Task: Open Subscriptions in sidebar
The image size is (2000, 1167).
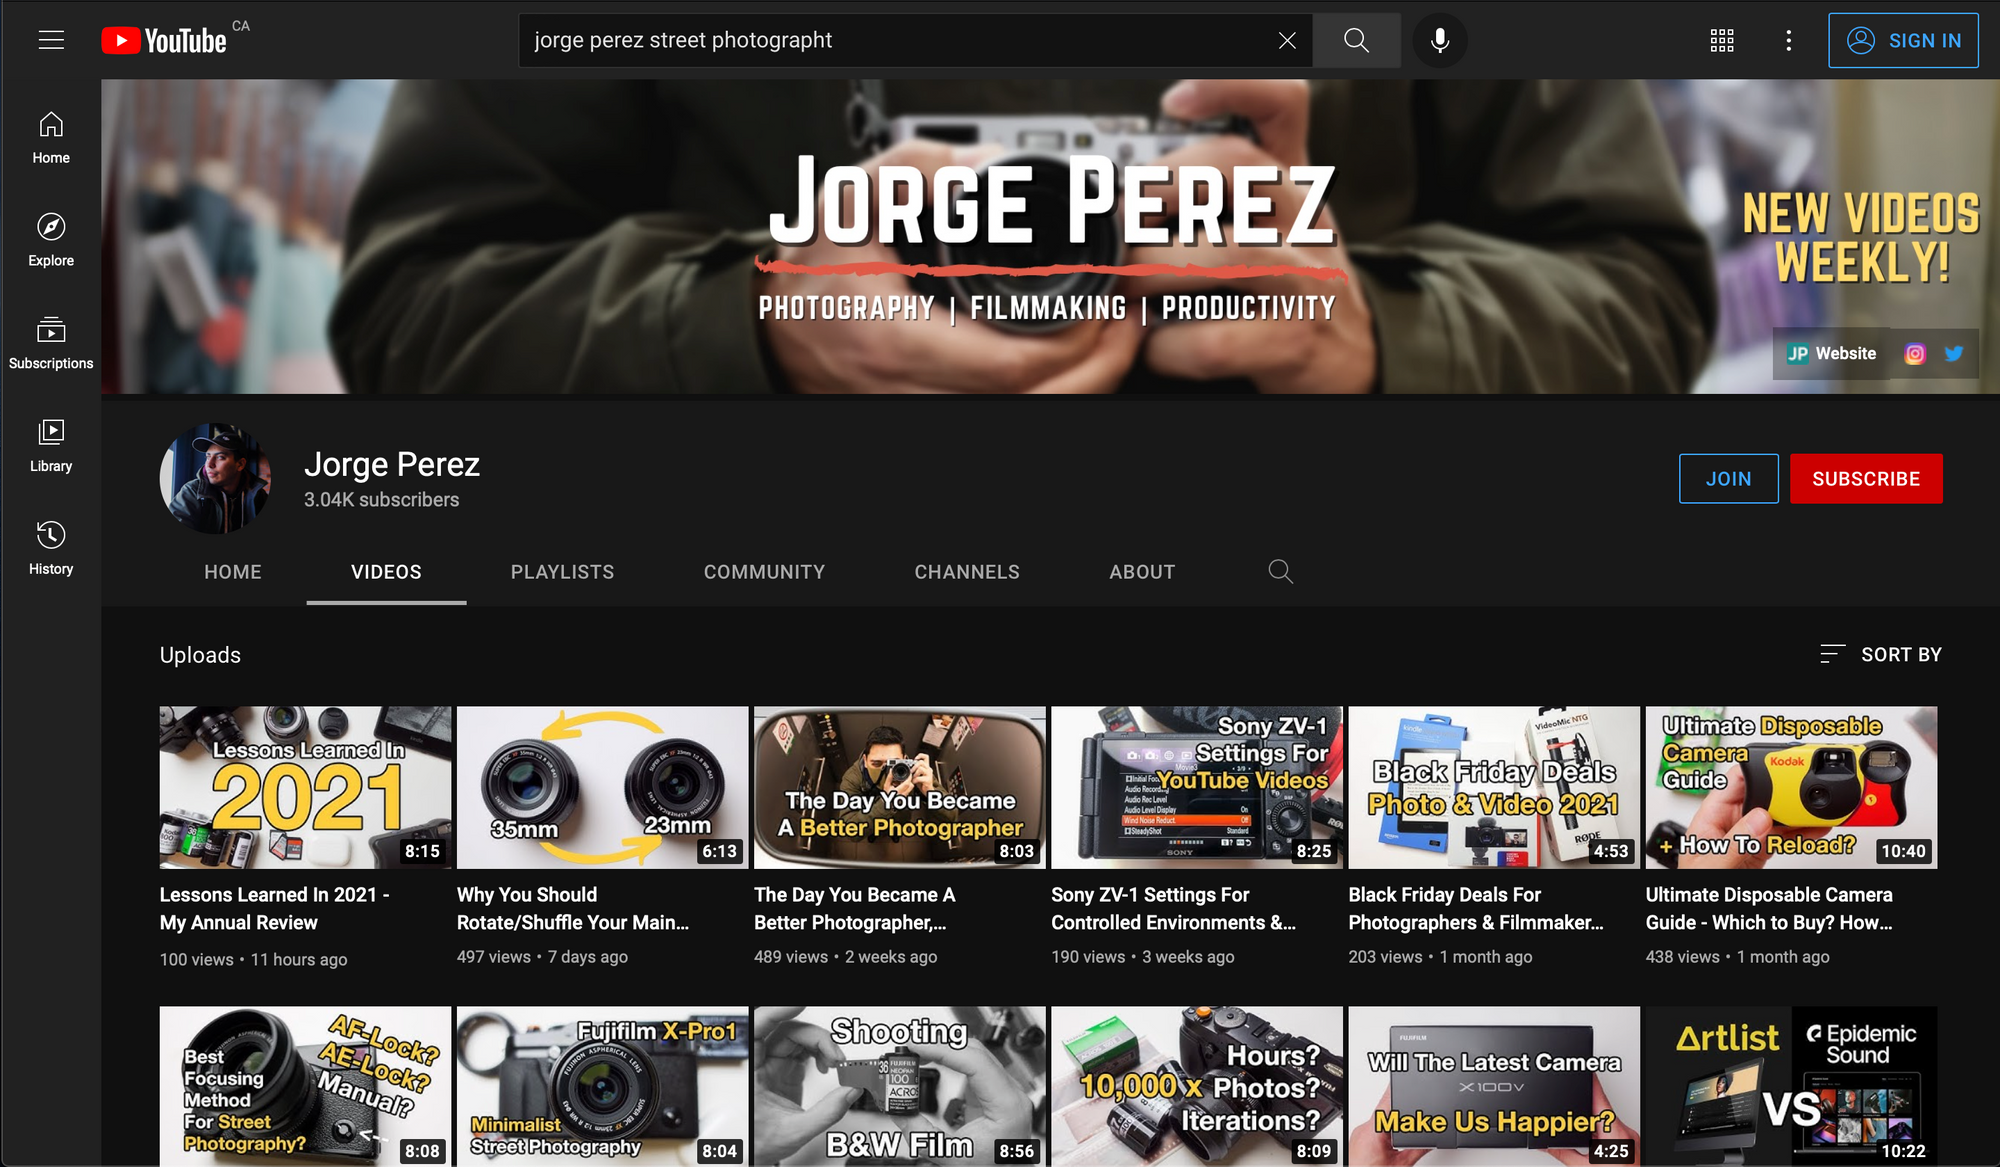Action: [x=51, y=343]
